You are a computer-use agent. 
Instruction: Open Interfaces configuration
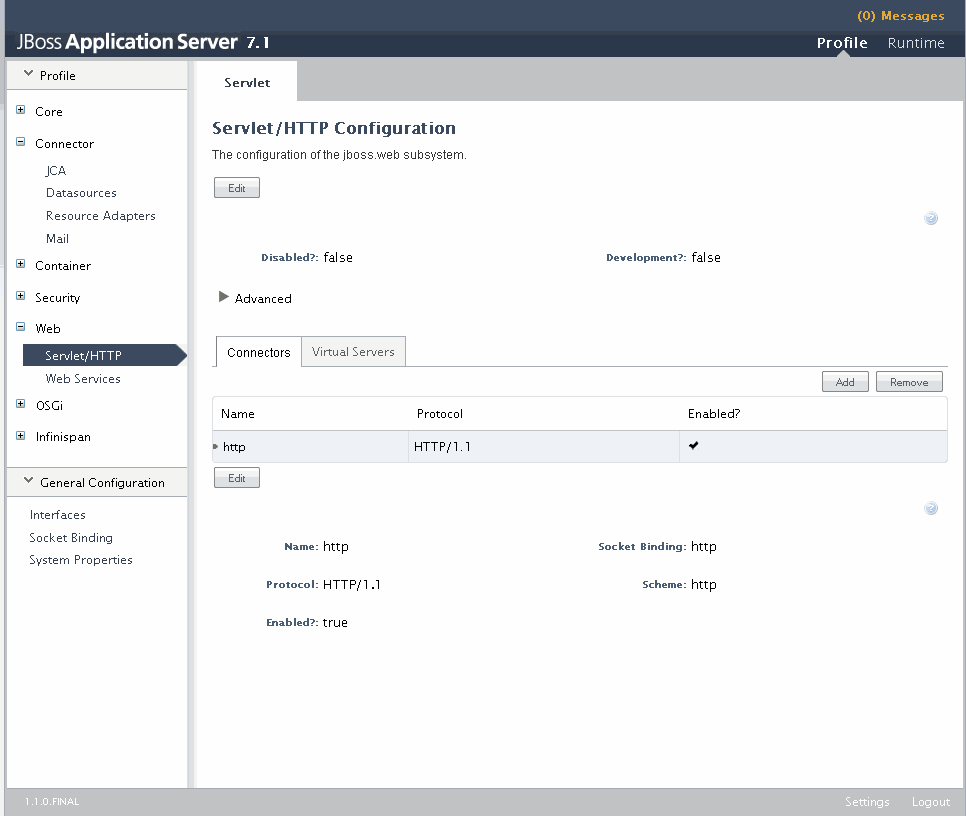(x=57, y=515)
